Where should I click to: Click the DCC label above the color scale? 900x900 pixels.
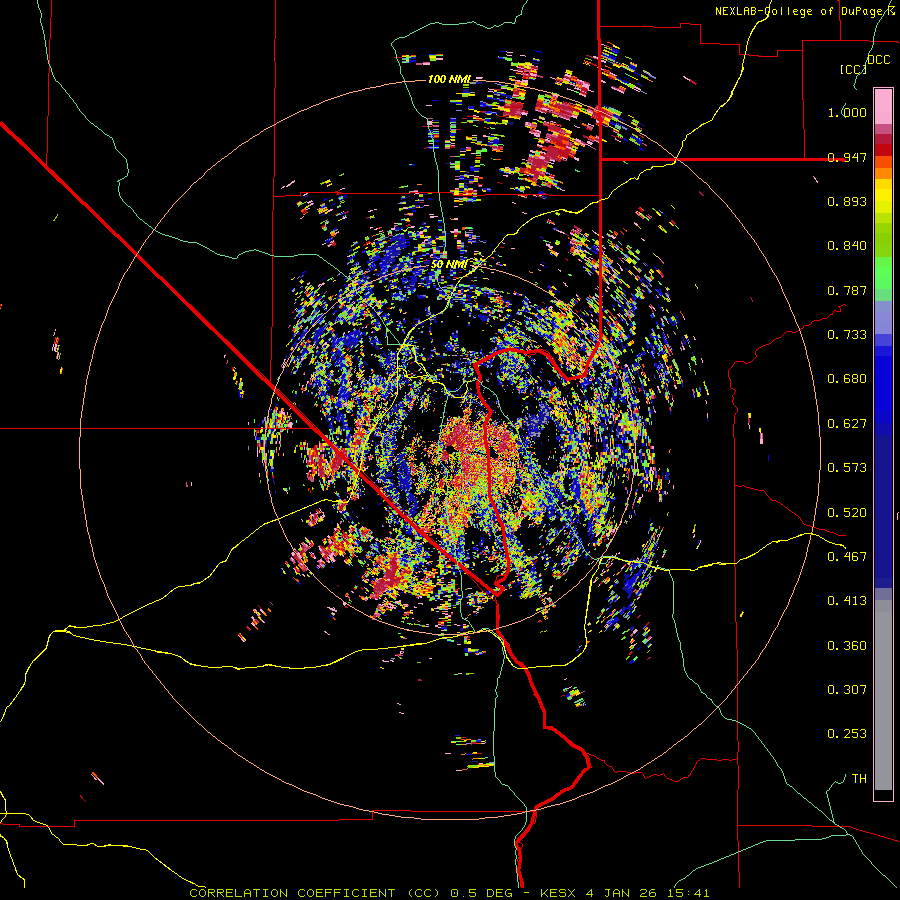[x=879, y=60]
